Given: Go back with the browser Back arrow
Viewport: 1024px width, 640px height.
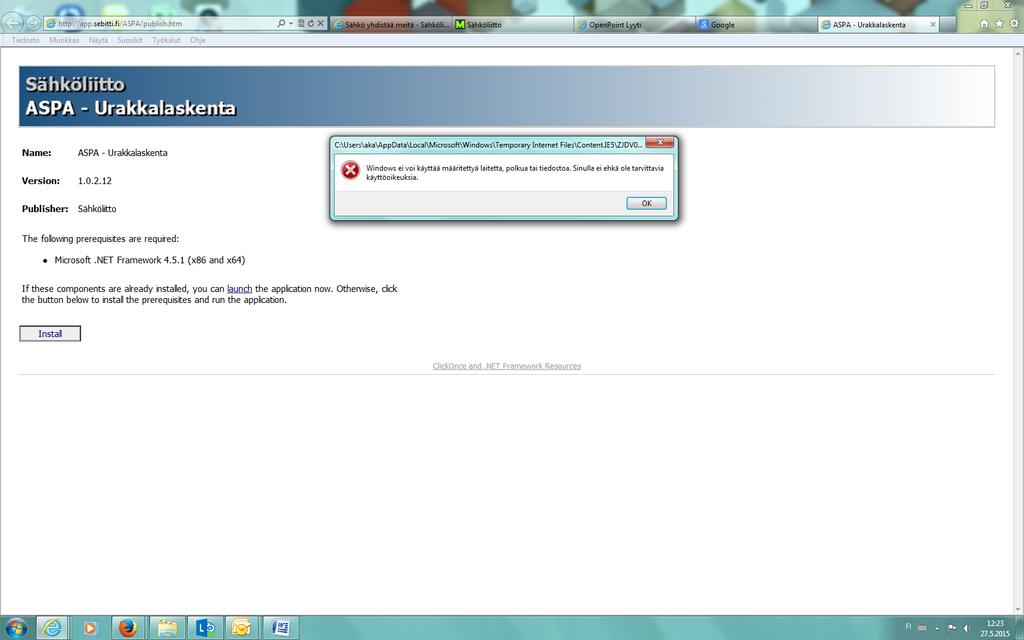Looking at the screenshot, I should (11, 22).
